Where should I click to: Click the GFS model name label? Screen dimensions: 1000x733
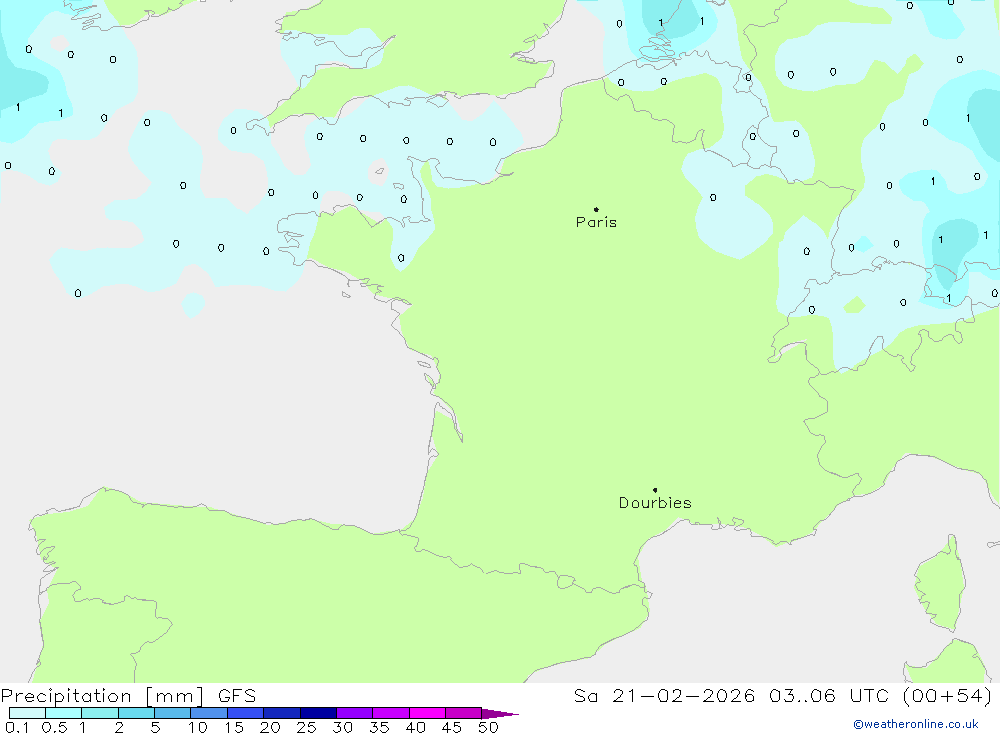[237, 695]
